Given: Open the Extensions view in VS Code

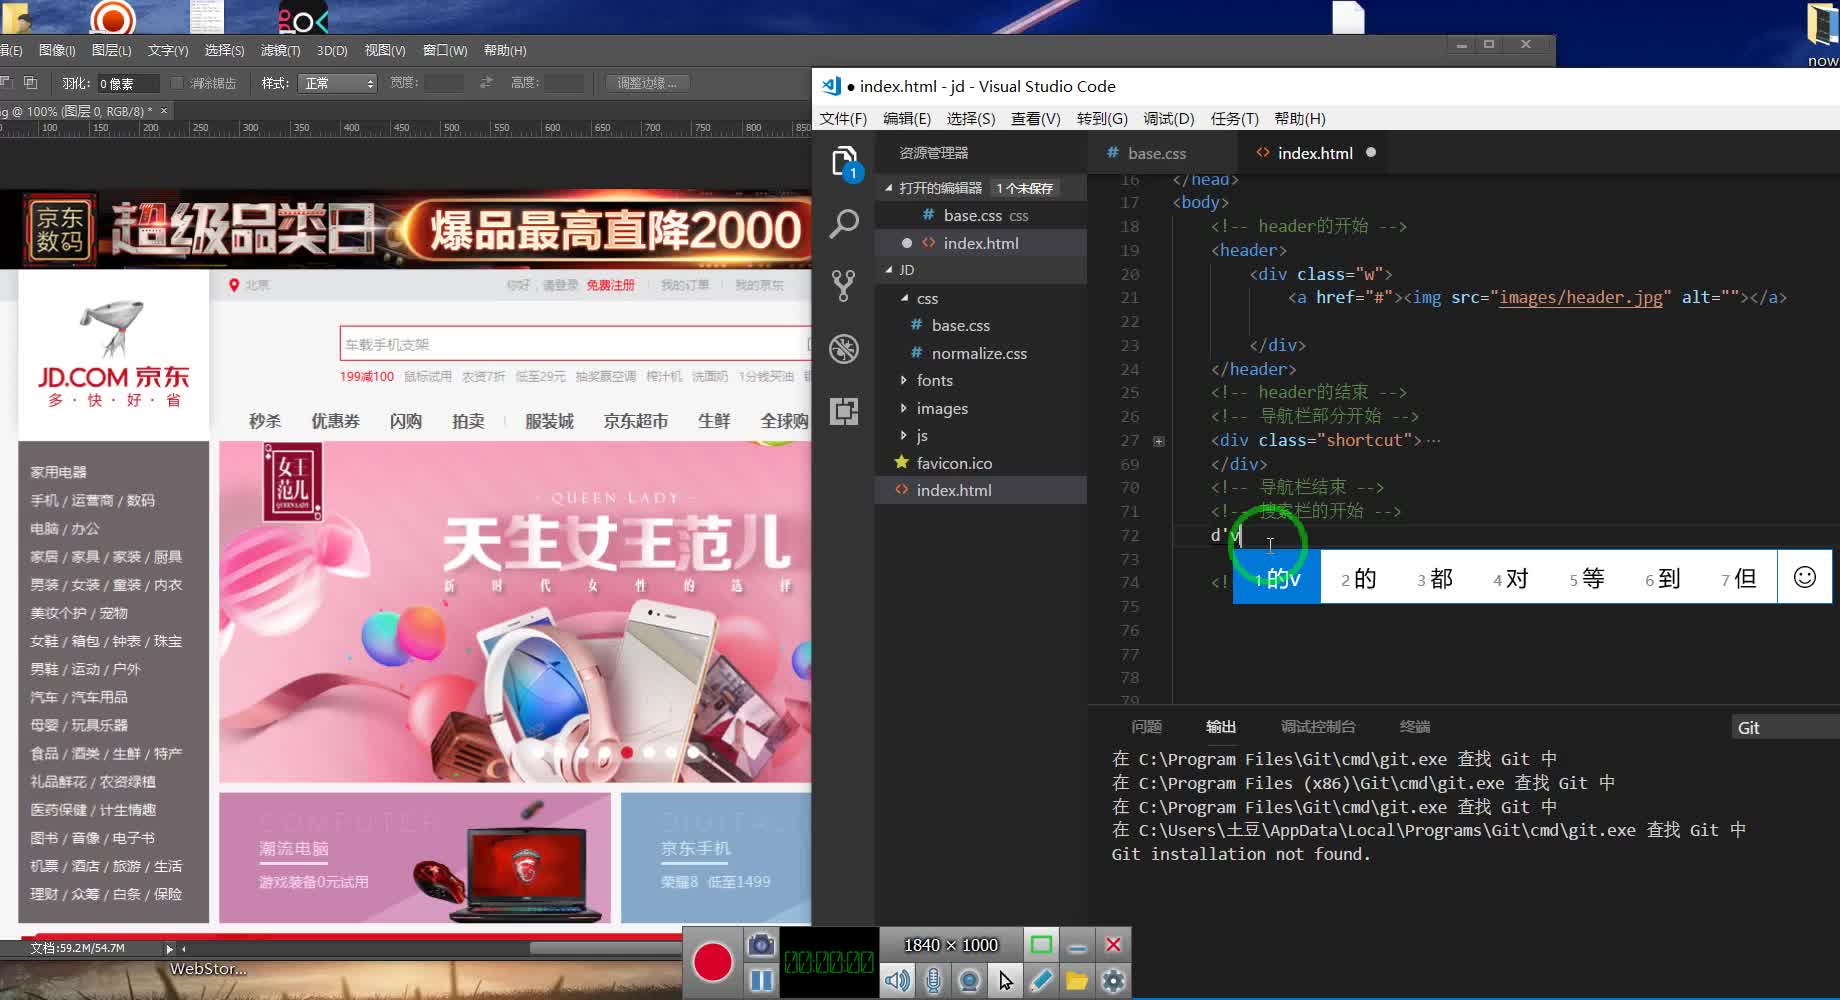Looking at the screenshot, I should click(844, 411).
